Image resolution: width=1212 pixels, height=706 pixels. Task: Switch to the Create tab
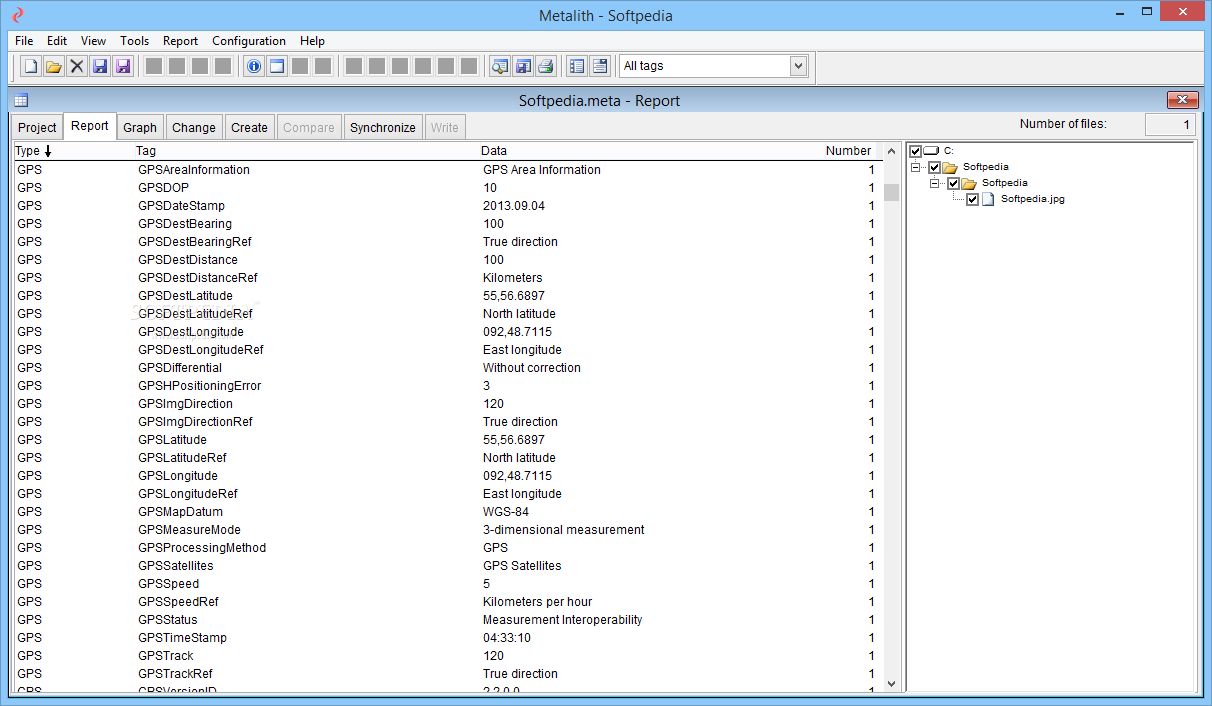[x=249, y=128]
